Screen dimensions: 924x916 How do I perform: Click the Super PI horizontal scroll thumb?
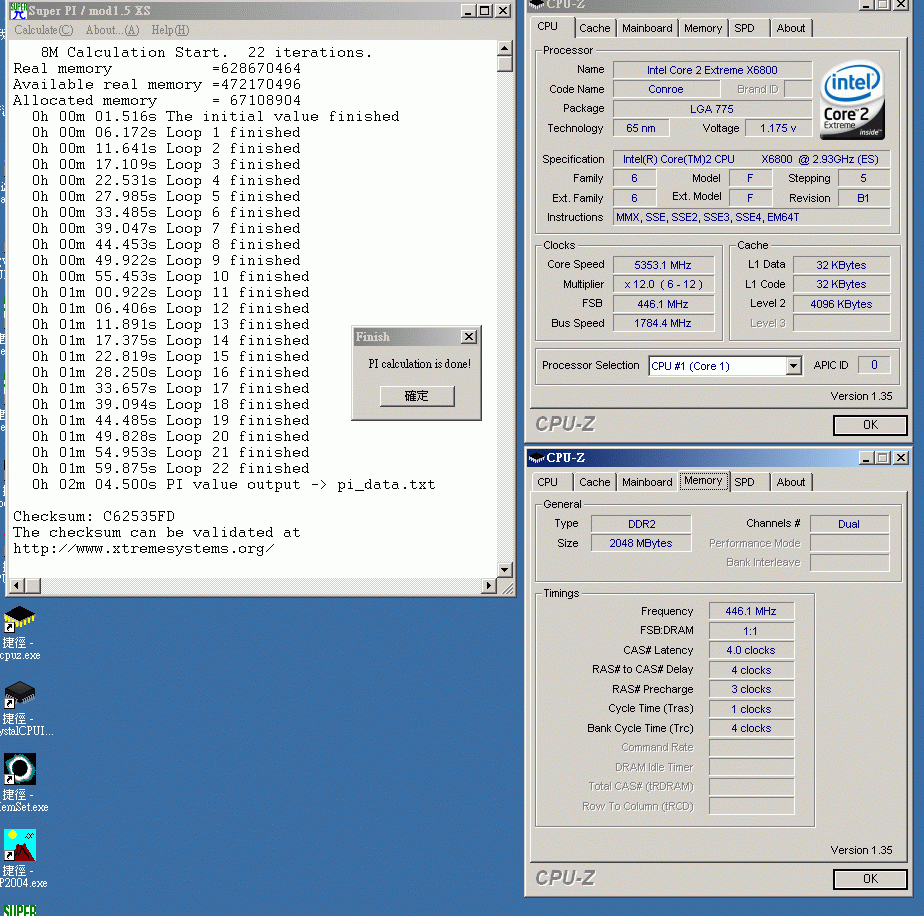pyautogui.click(x=33, y=586)
